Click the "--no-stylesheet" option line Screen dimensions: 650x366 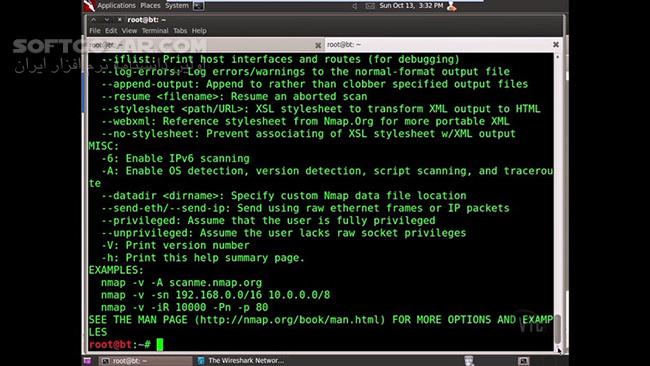coord(308,134)
